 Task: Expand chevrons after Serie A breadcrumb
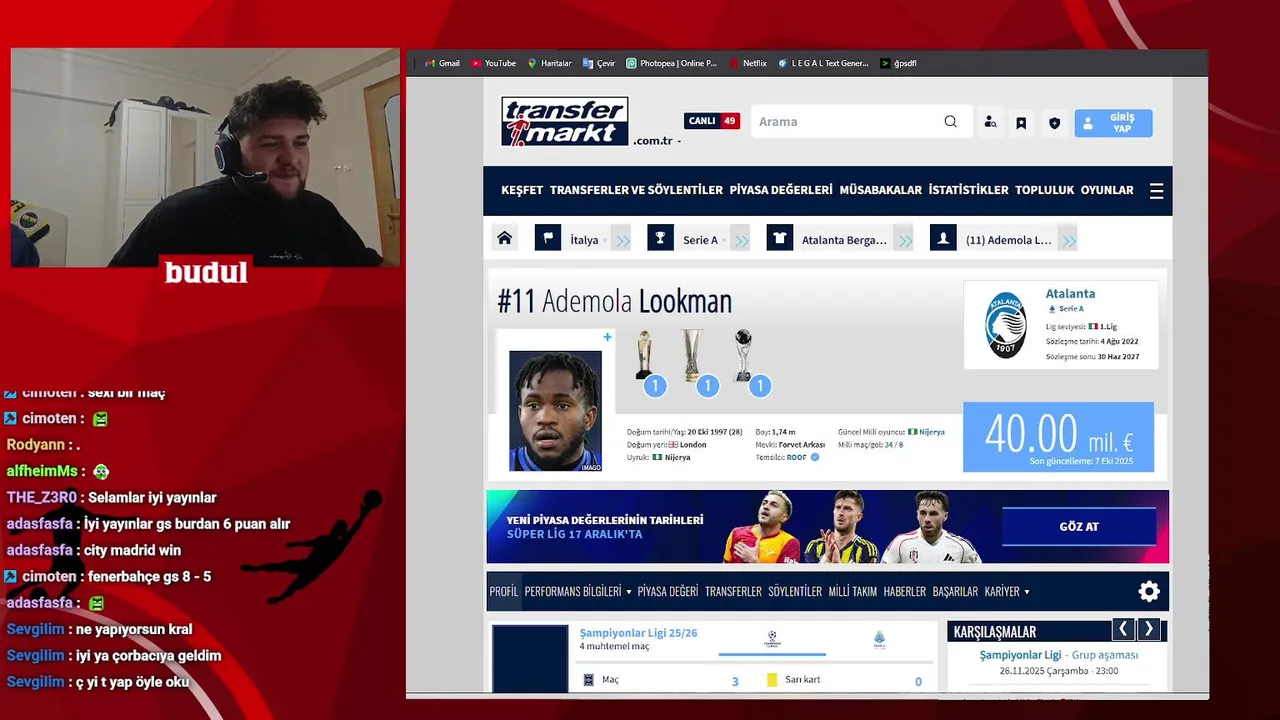point(740,240)
